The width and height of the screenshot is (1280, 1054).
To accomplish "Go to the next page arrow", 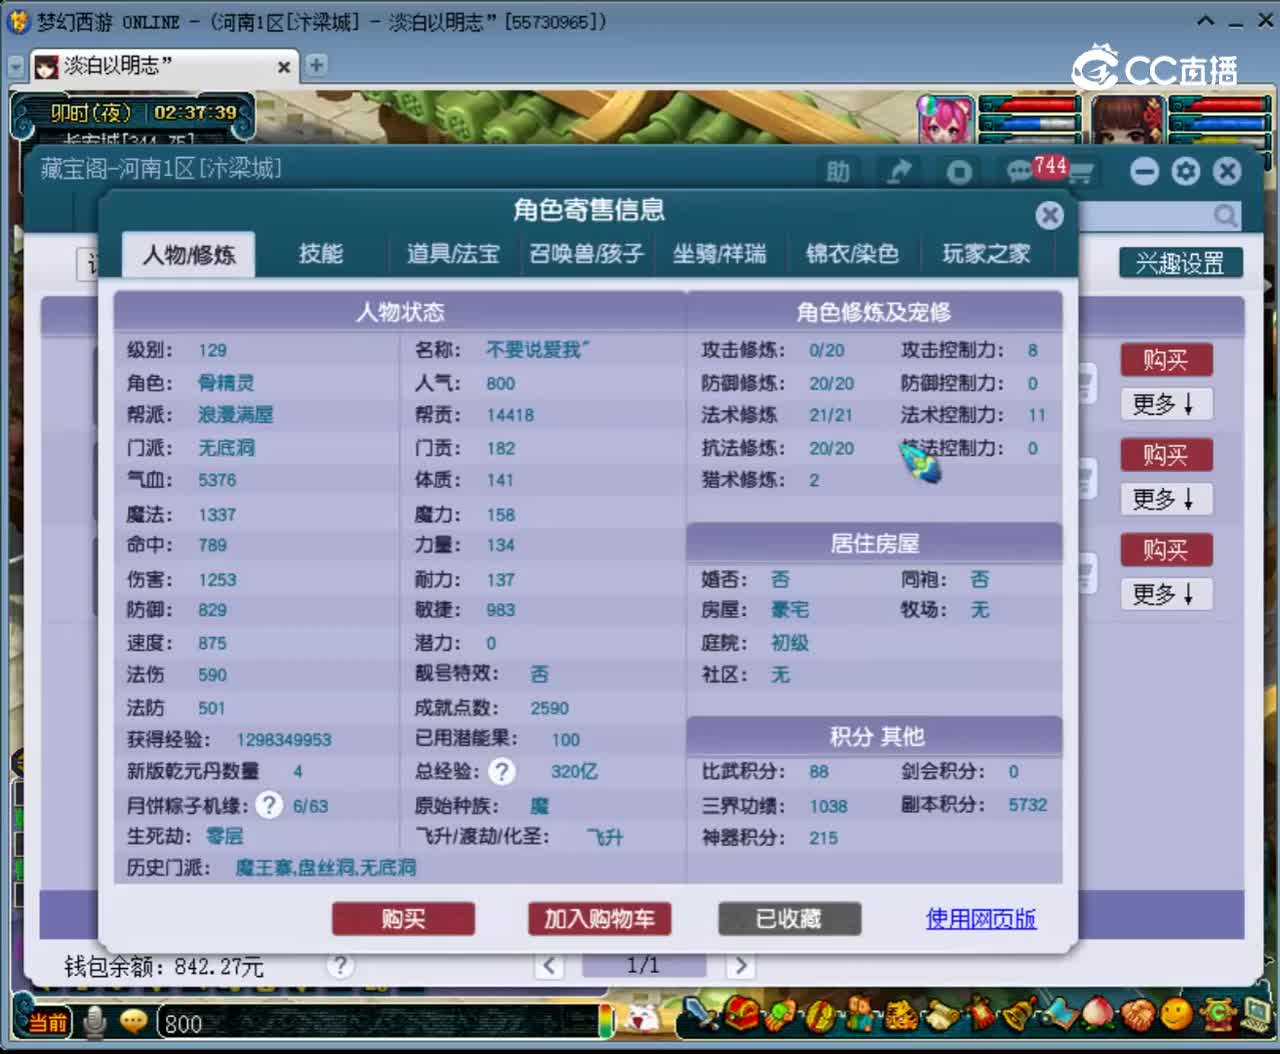I will (x=740, y=965).
